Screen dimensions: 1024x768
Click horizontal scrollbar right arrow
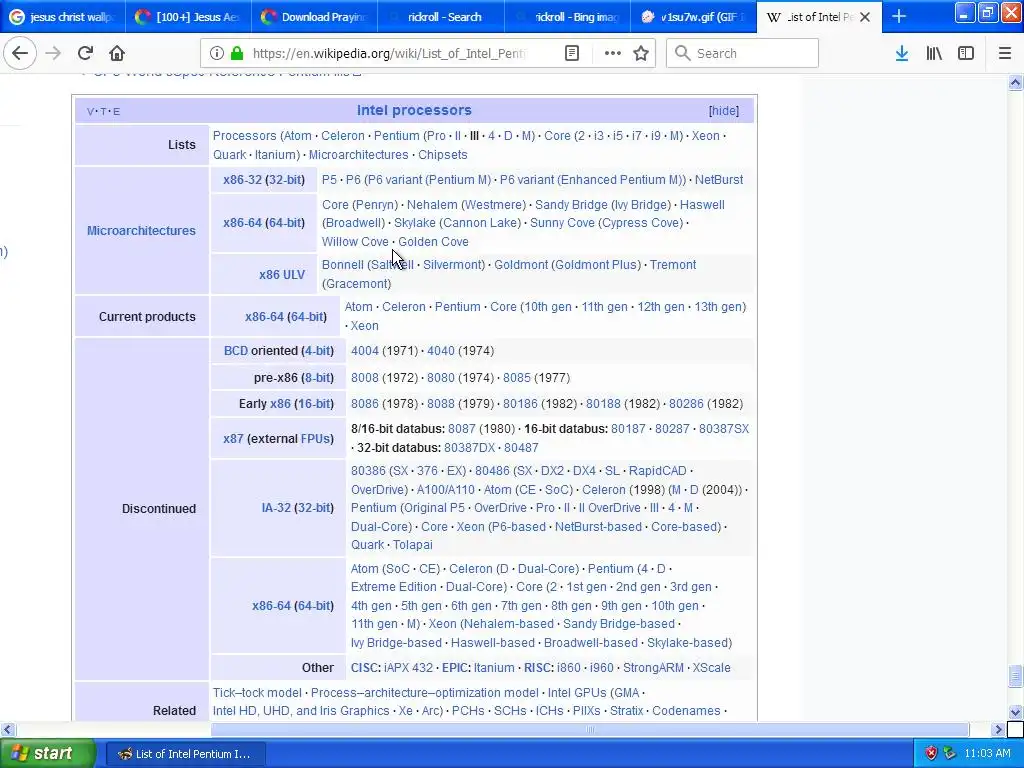[998, 729]
